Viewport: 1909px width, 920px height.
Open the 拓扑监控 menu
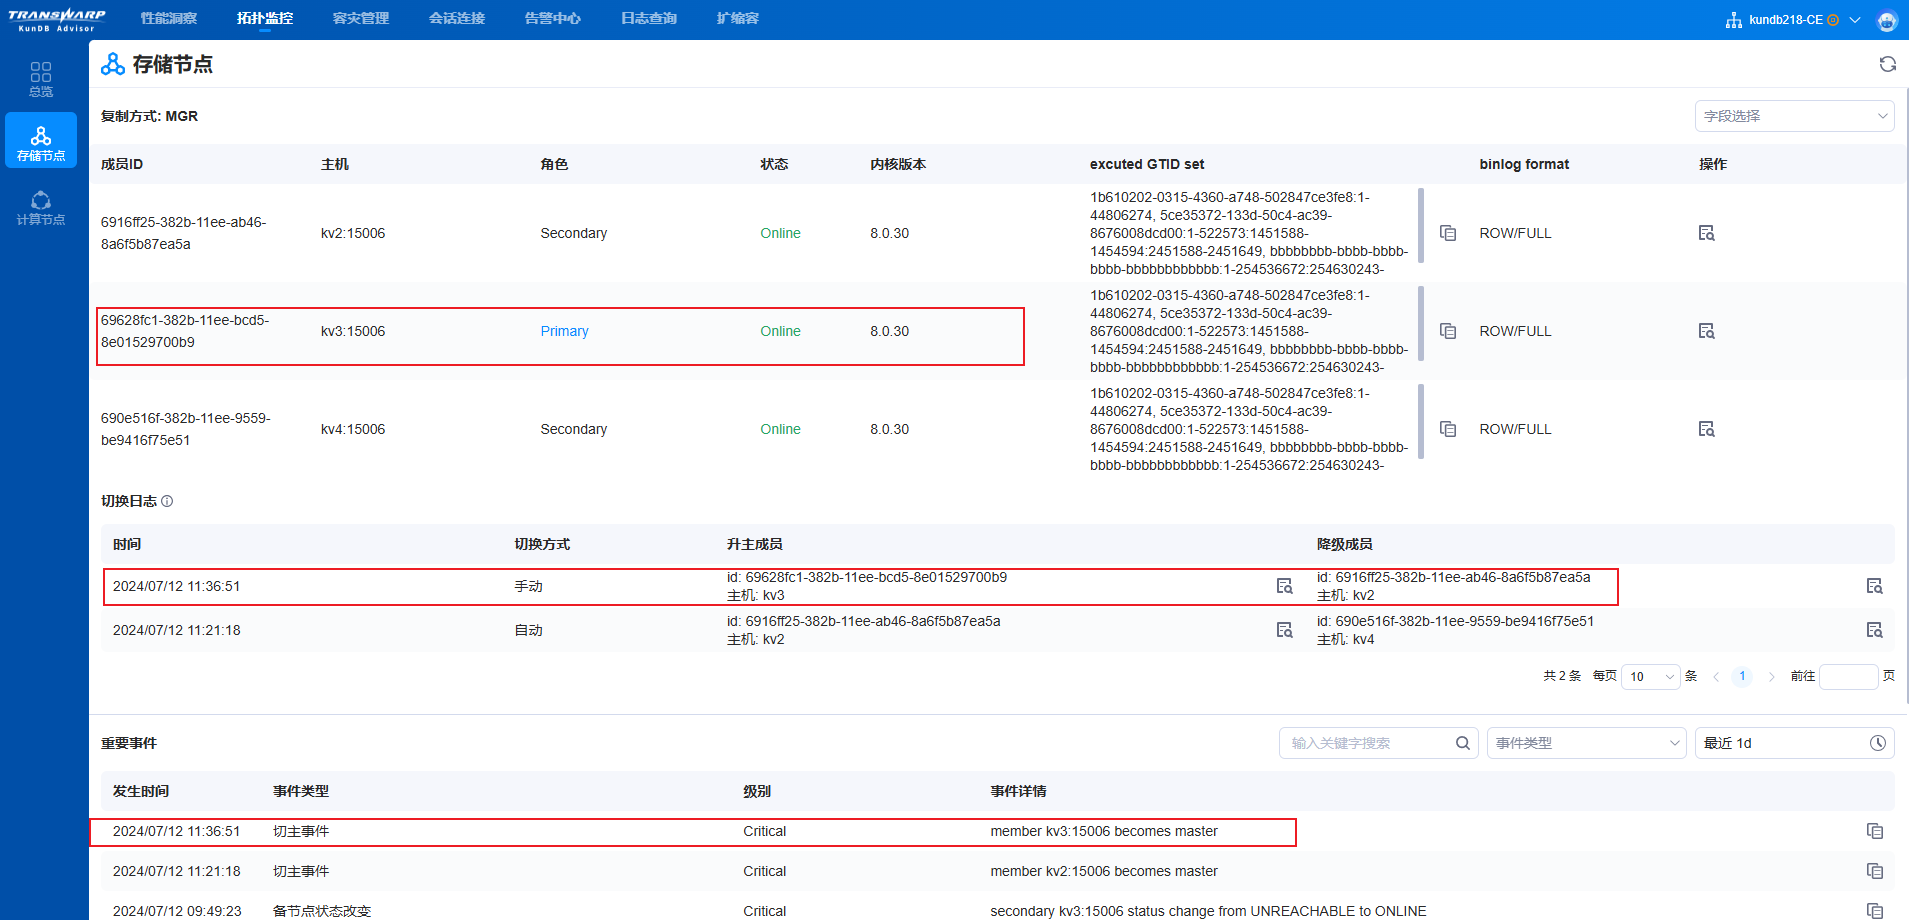tap(265, 19)
